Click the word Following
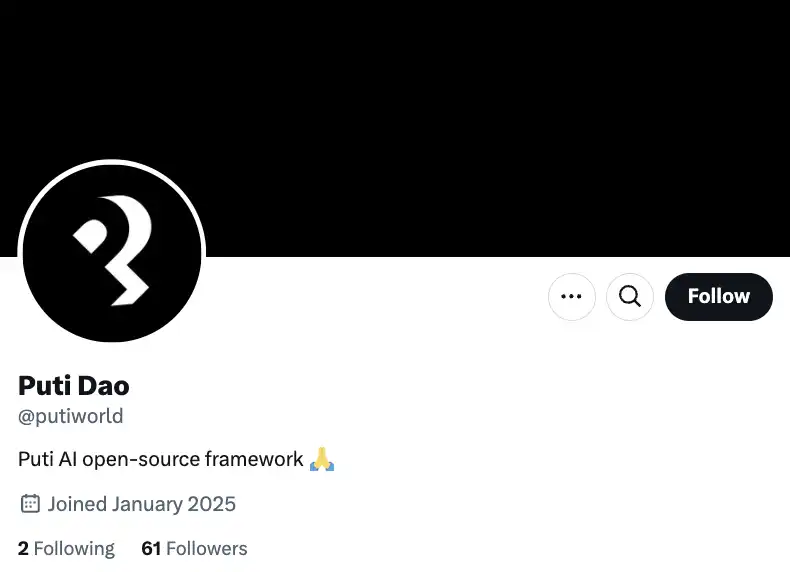This screenshot has height=572, width=790. pos(74,549)
